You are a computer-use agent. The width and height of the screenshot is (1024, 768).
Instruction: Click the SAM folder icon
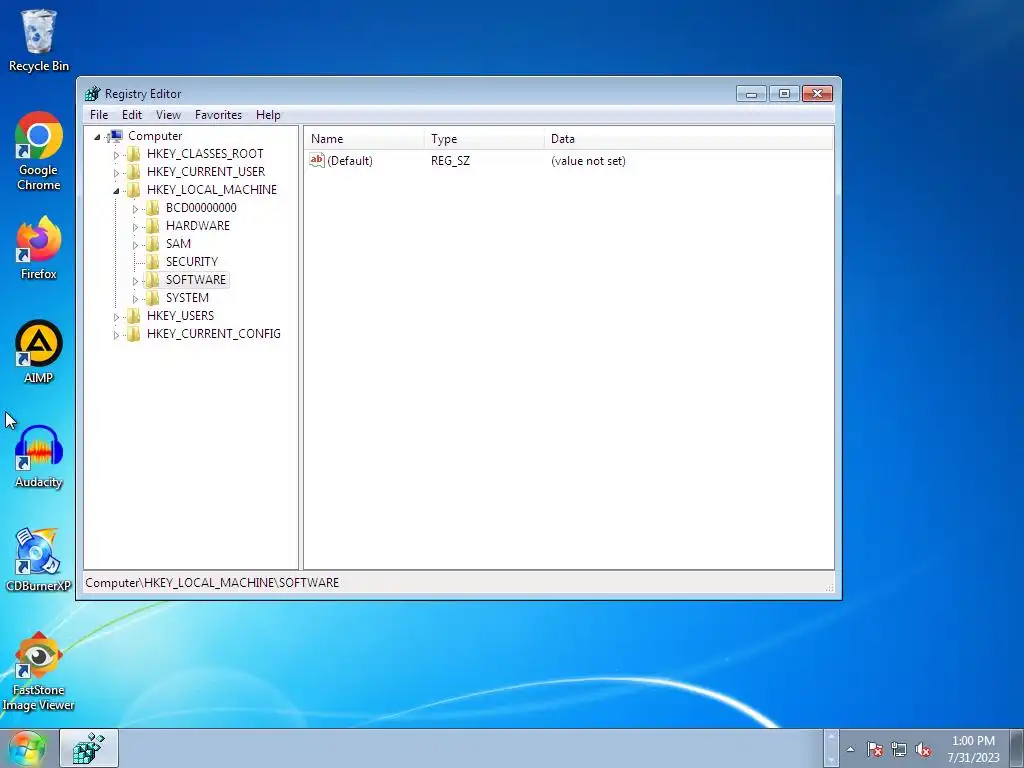pos(153,244)
